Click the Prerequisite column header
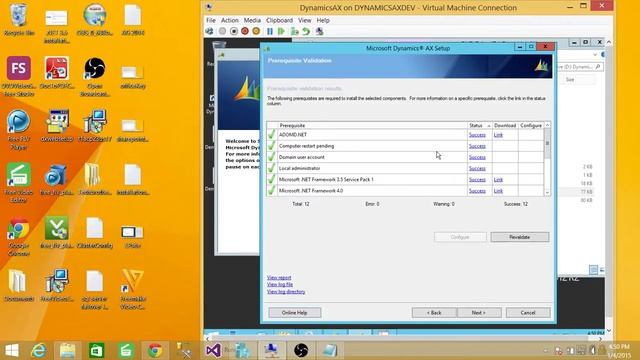The width and height of the screenshot is (640, 360). [373, 125]
